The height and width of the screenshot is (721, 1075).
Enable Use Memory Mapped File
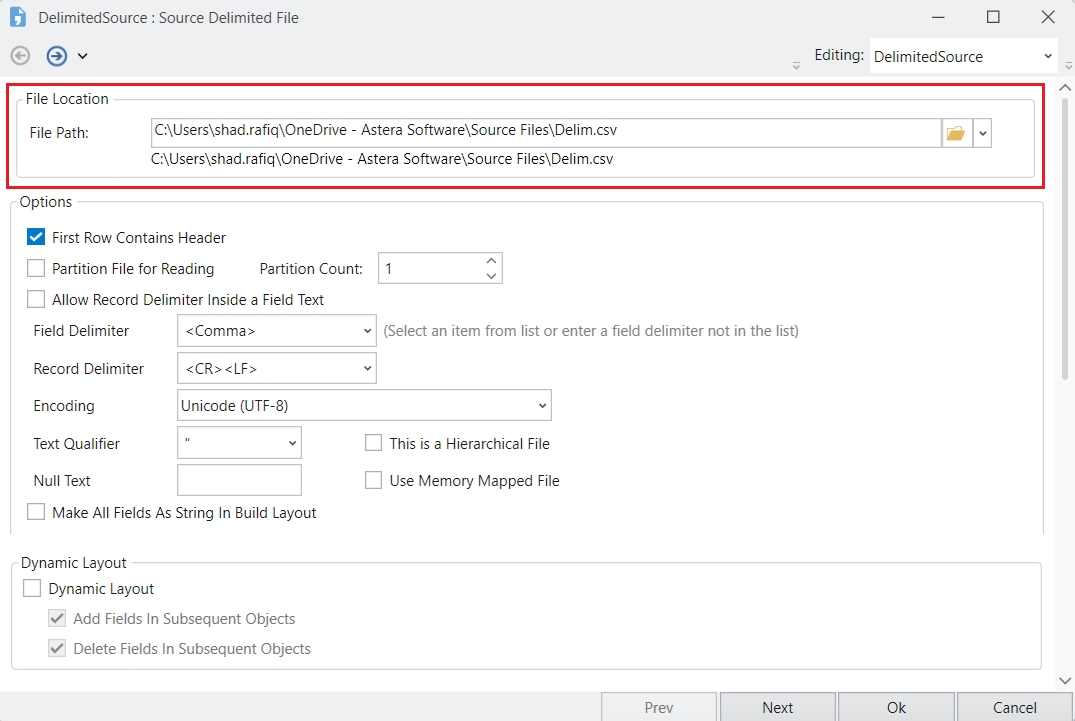tap(374, 481)
